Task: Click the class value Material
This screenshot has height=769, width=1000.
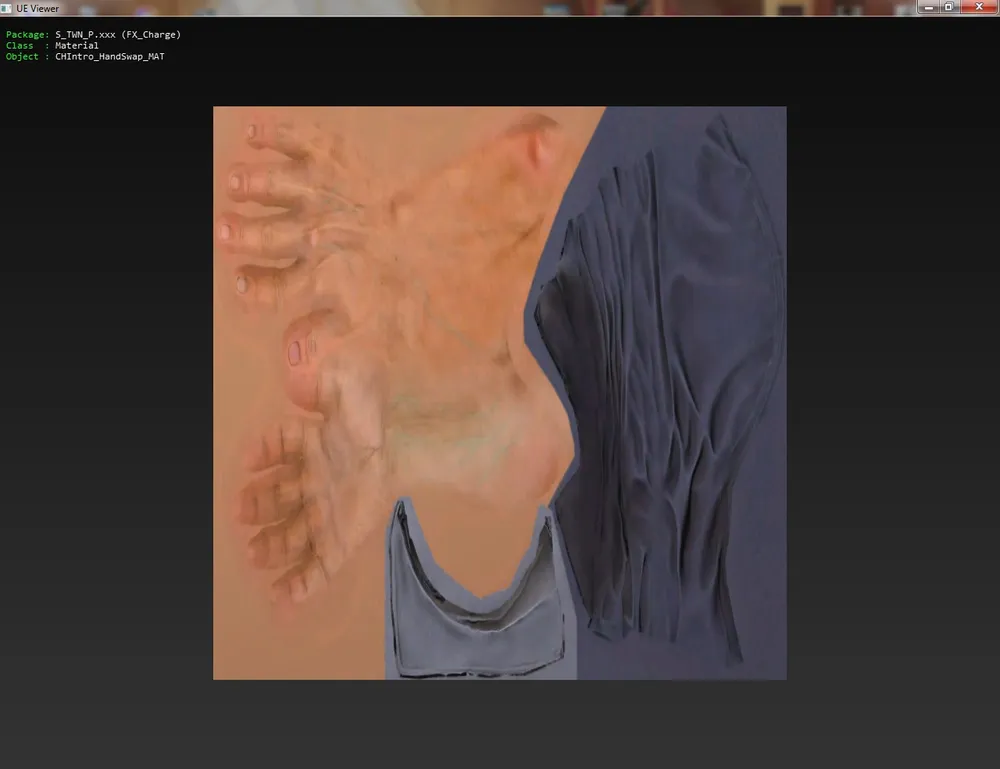Action: tap(77, 45)
